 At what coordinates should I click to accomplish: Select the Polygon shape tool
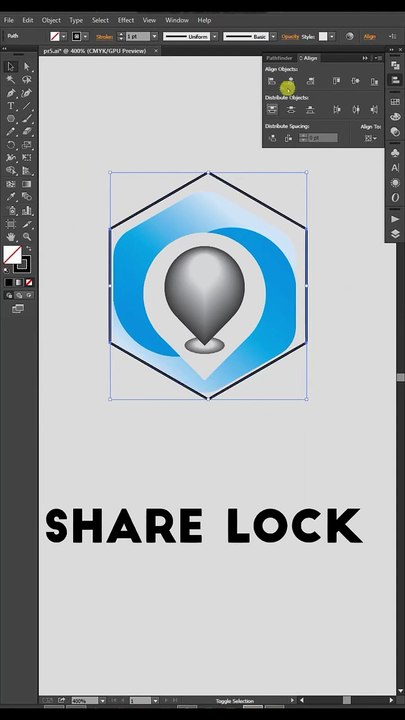pos(11,118)
